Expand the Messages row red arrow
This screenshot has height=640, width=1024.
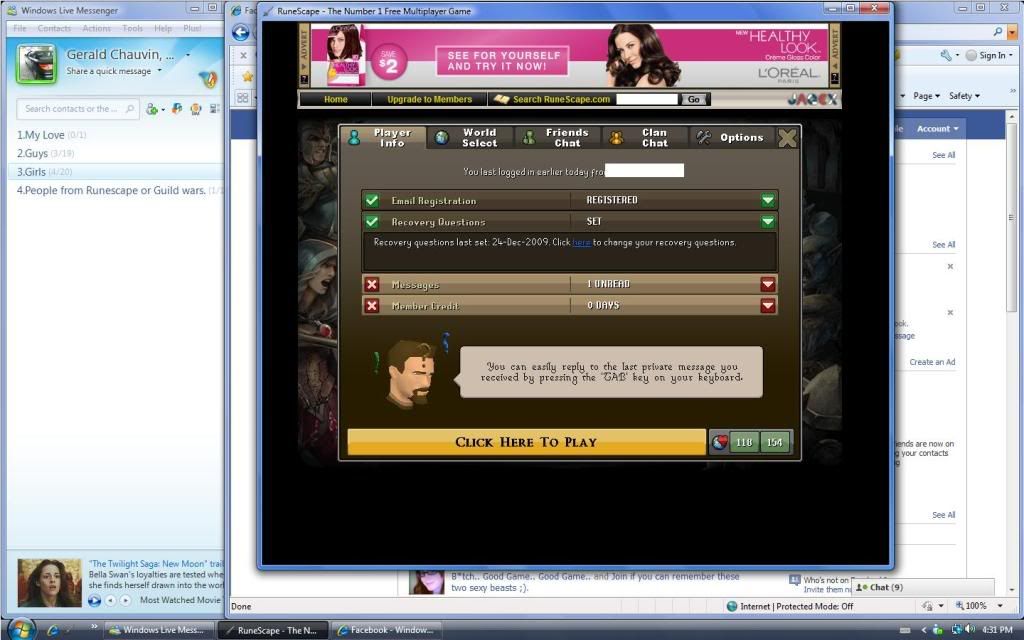click(768, 284)
